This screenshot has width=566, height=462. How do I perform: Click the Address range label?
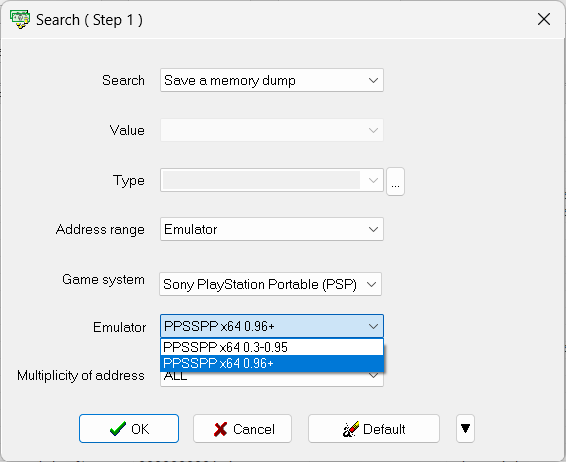click(x=100, y=230)
